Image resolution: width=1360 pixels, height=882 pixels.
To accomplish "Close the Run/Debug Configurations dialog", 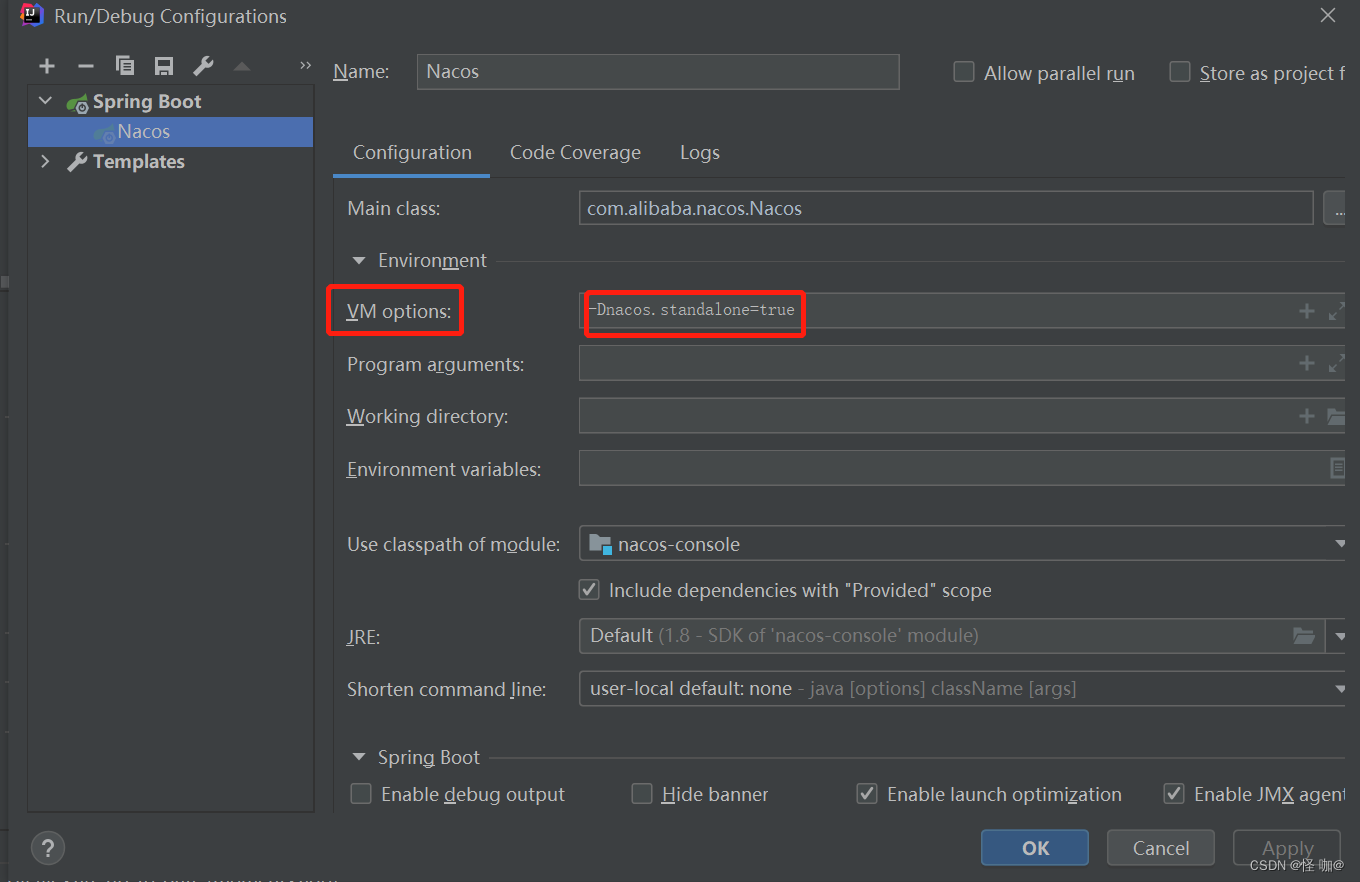I will click(x=1327, y=16).
